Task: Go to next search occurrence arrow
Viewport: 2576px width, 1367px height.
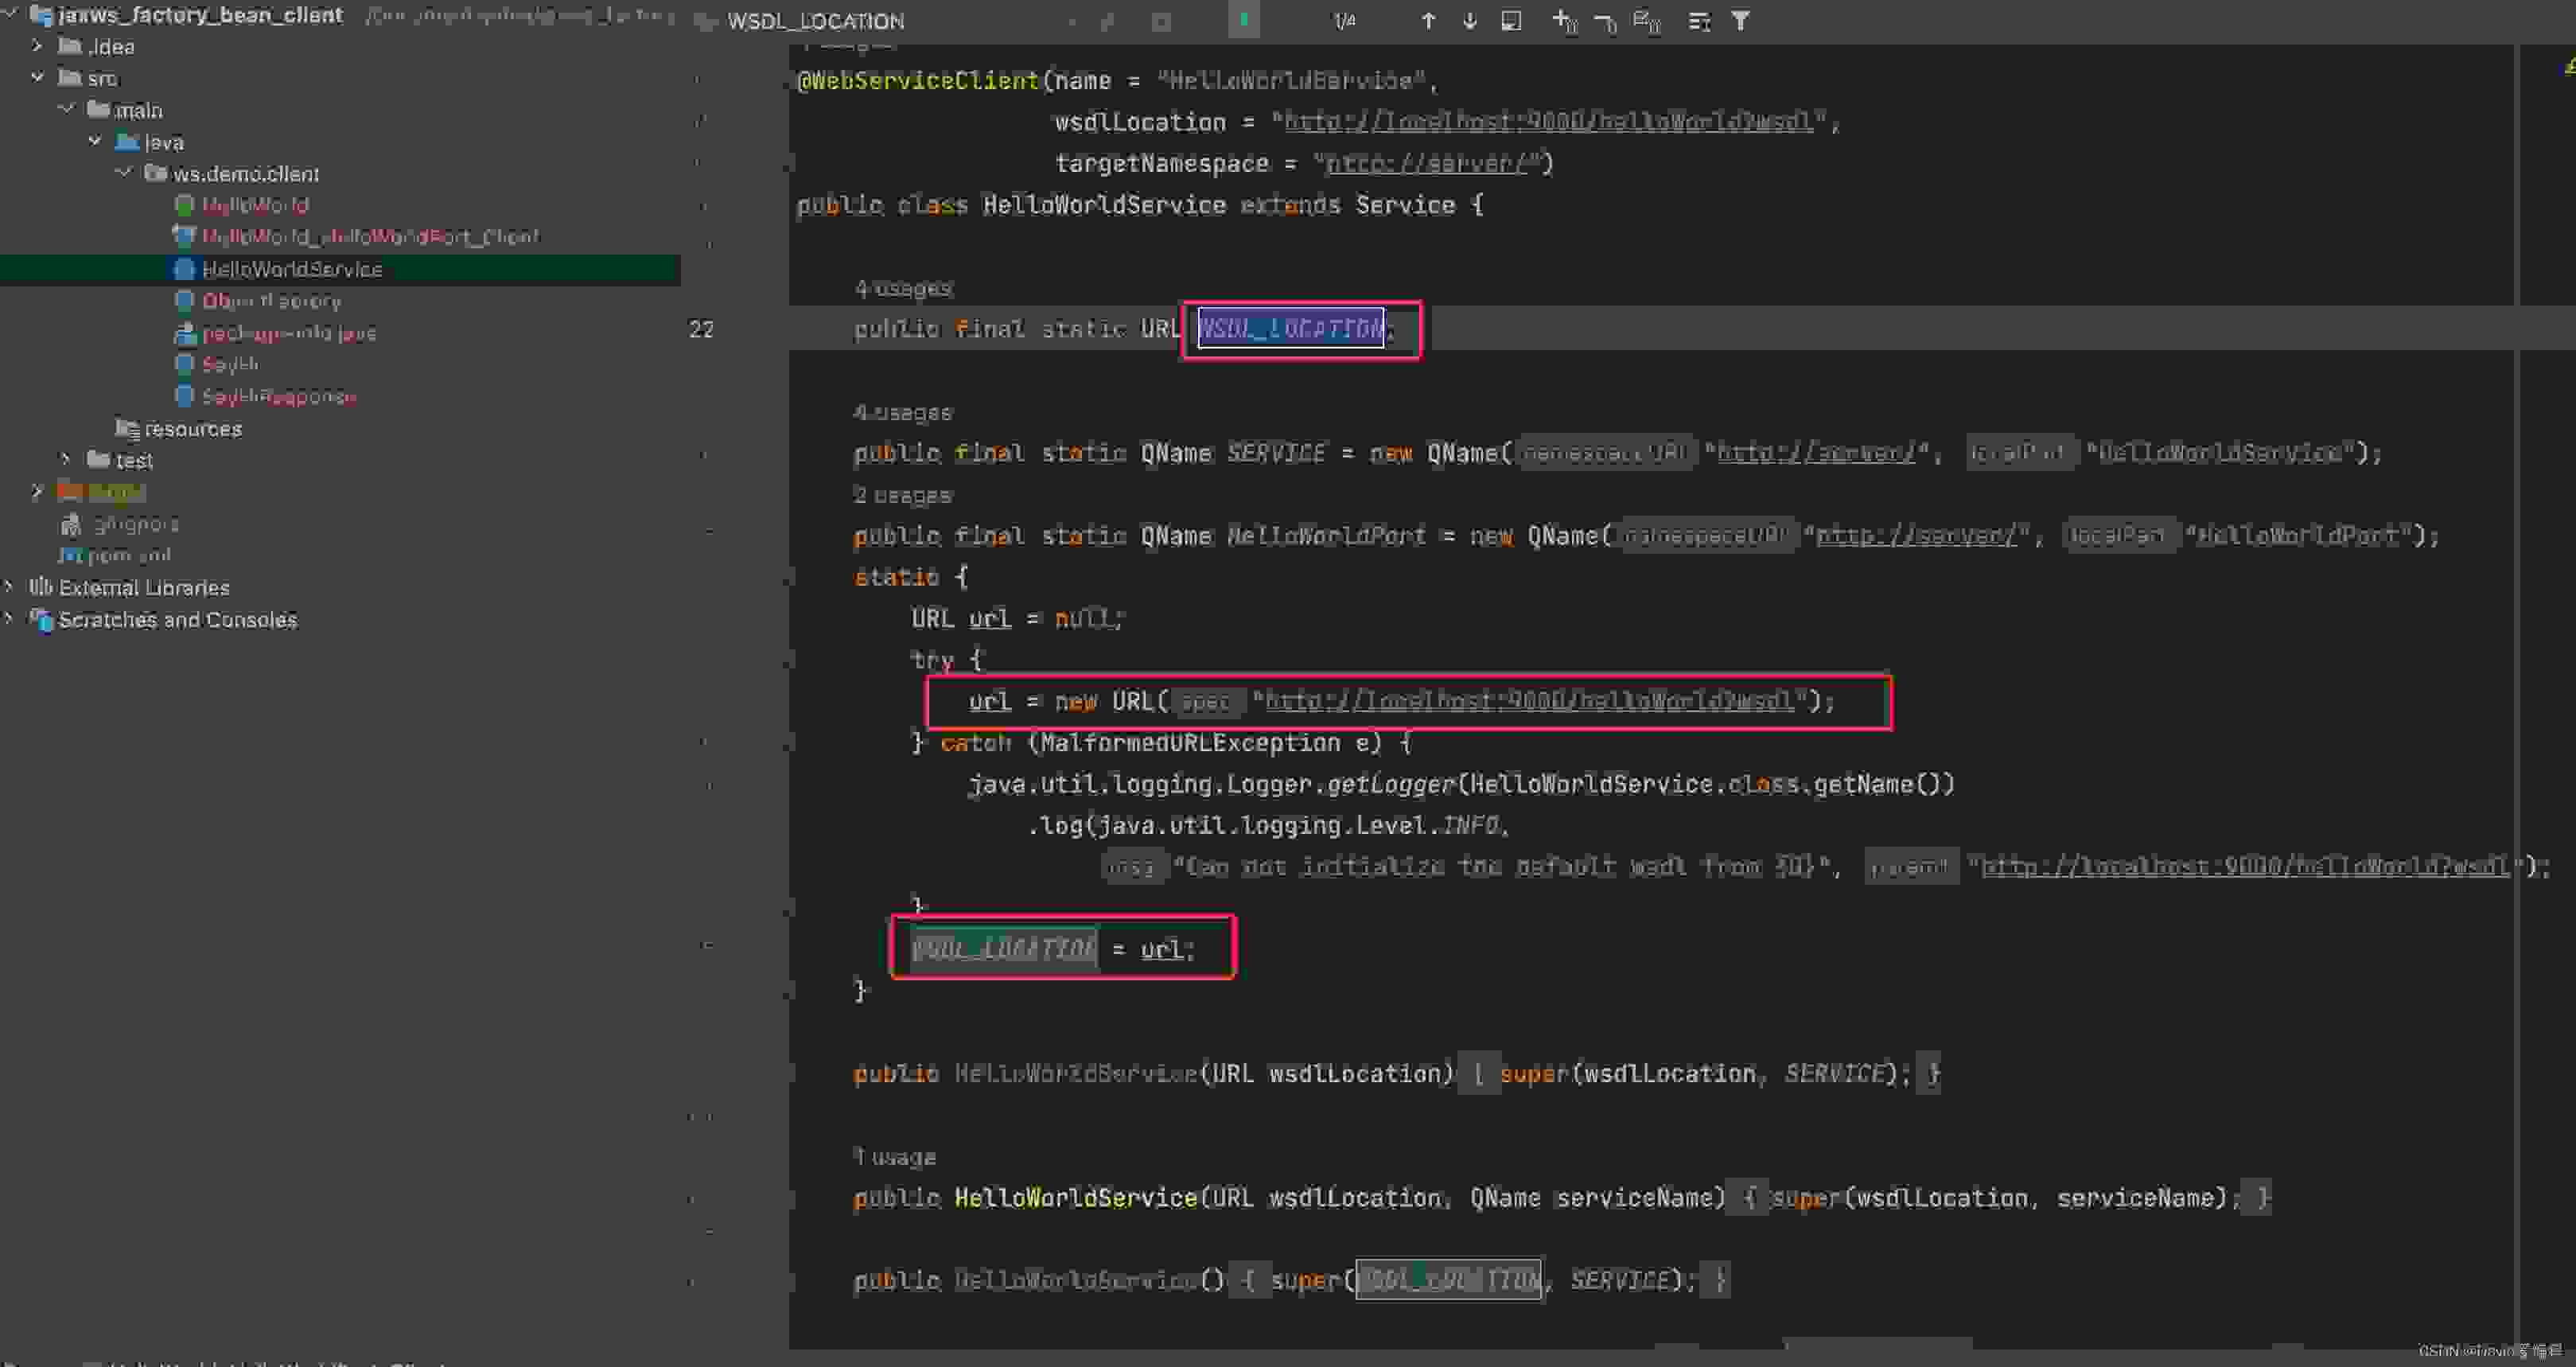Action: coord(1469,21)
